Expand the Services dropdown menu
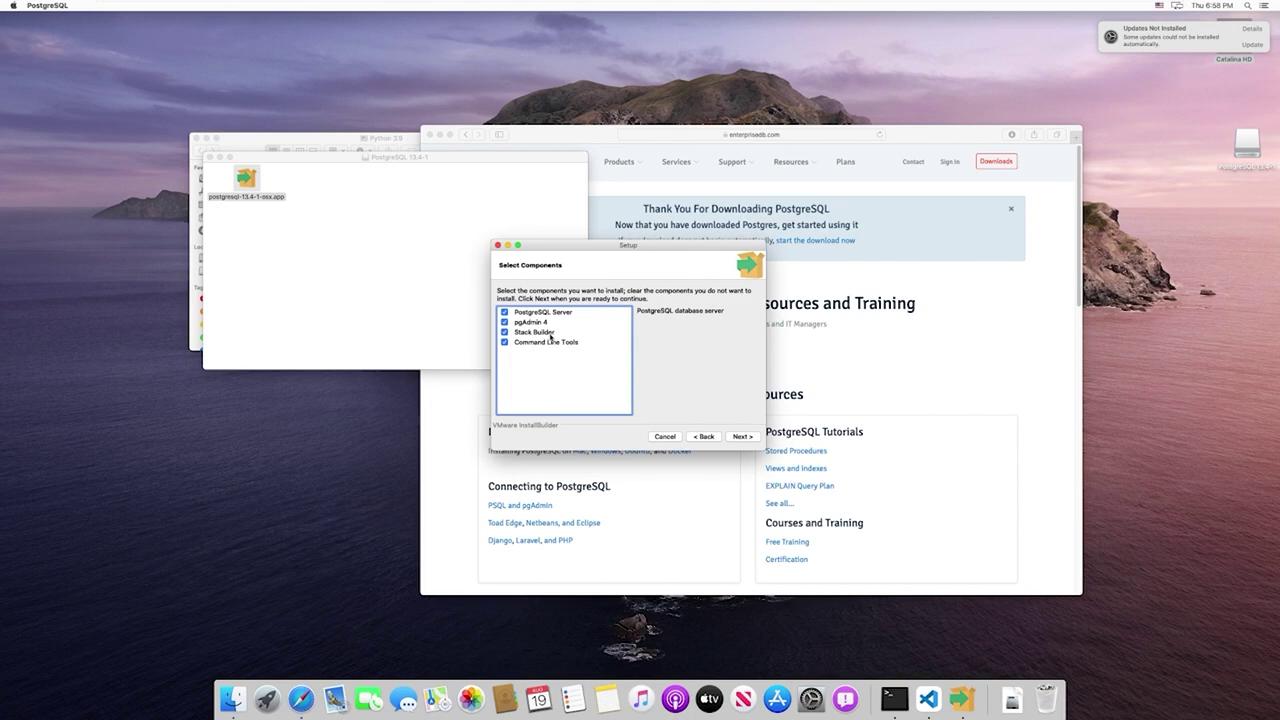Image resolution: width=1280 pixels, height=720 pixels. [x=678, y=162]
